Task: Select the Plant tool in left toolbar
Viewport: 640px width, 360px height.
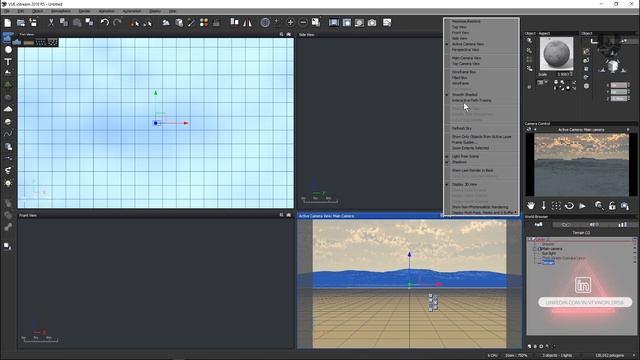Action: point(8,85)
